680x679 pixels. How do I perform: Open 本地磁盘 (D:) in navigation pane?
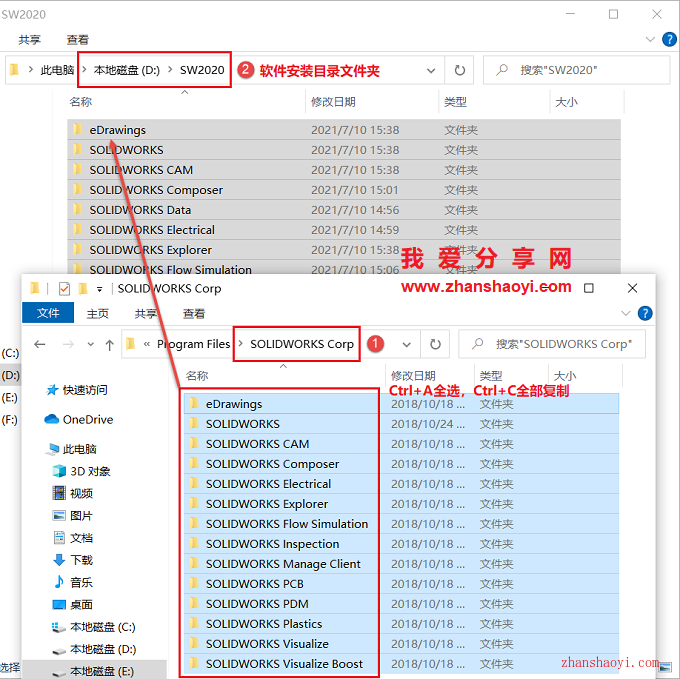click(94, 649)
